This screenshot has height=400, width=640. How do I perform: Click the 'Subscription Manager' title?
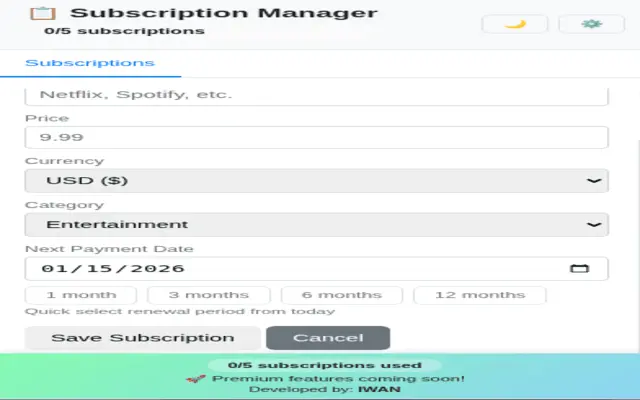[224, 13]
